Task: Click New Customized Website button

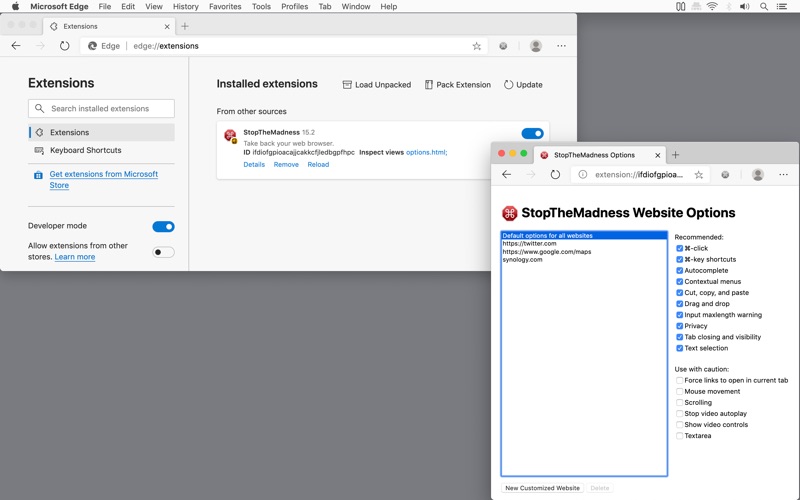Action: point(542,488)
